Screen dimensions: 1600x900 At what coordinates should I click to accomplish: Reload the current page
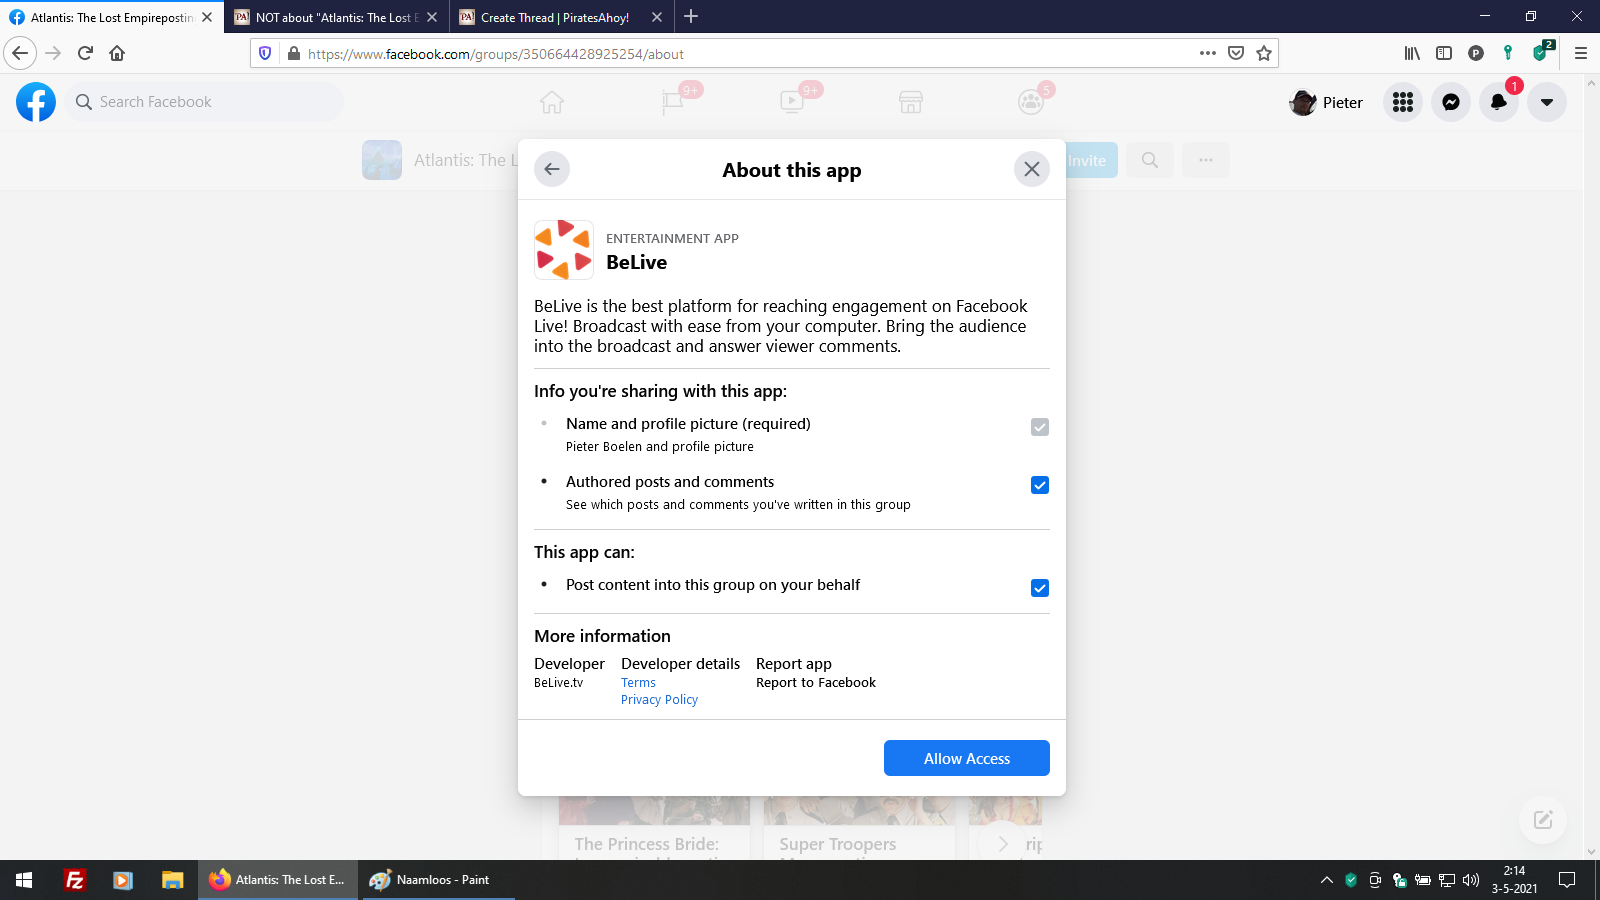pos(85,53)
